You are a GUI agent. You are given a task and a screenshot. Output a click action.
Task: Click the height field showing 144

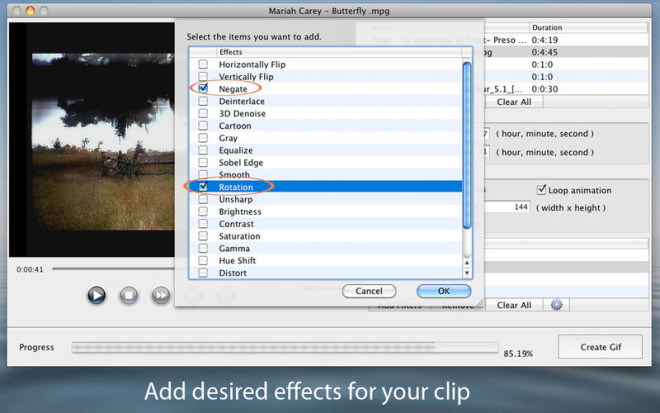(508, 207)
